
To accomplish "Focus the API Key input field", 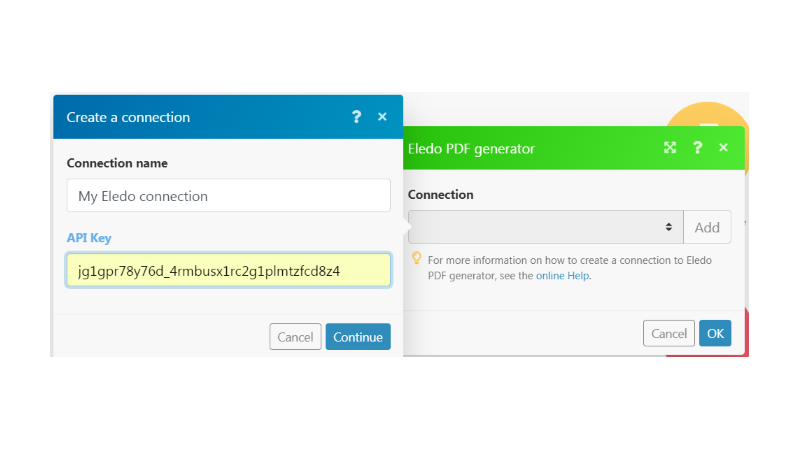I will [x=229, y=270].
